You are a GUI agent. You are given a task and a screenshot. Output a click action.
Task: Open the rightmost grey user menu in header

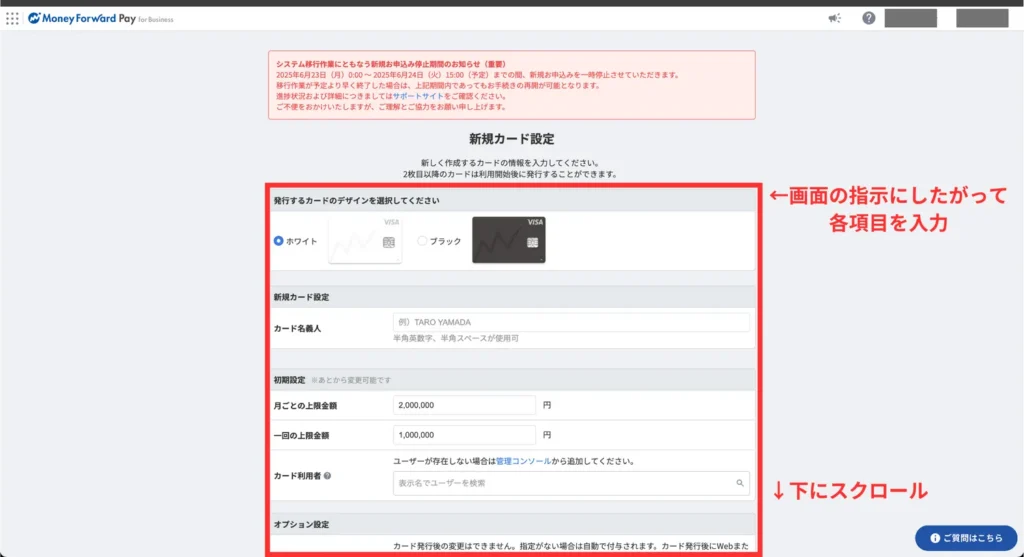(x=981, y=18)
